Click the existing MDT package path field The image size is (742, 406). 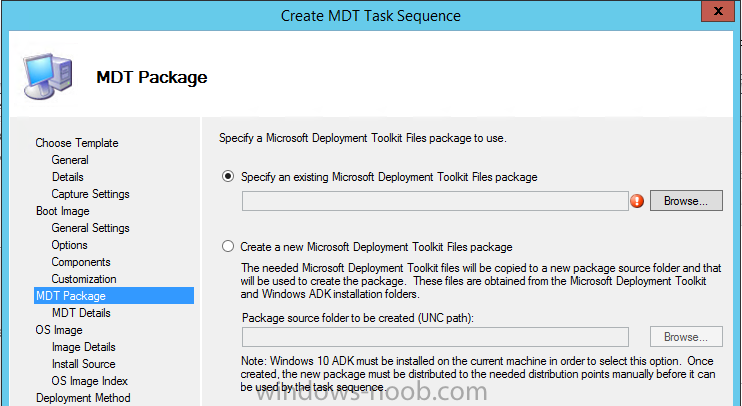click(435, 201)
